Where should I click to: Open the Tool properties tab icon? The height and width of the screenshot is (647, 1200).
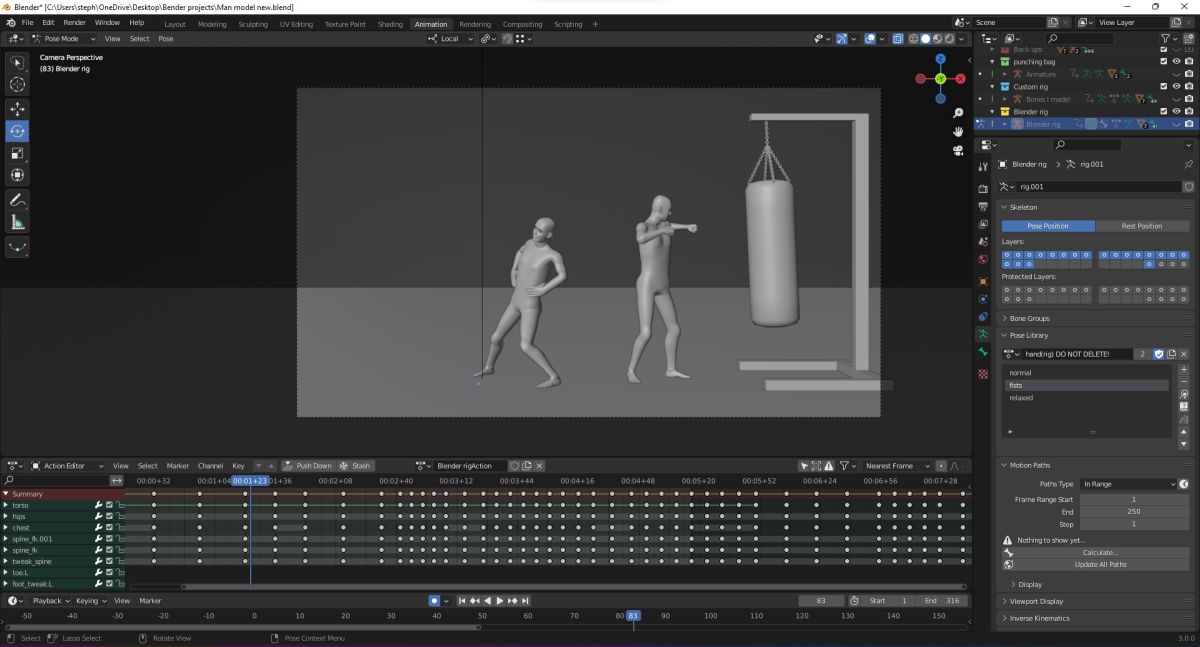[x=984, y=165]
